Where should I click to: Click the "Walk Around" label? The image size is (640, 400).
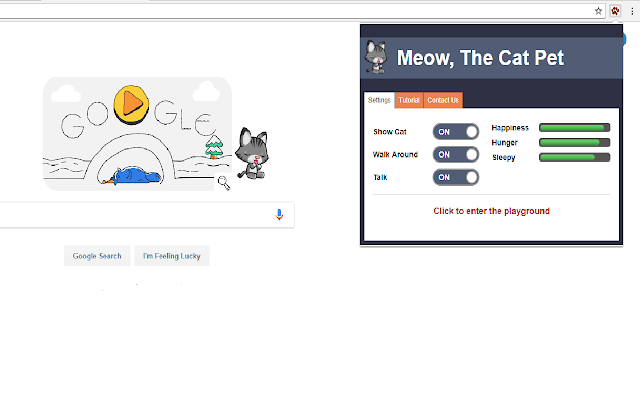pyautogui.click(x=395, y=155)
